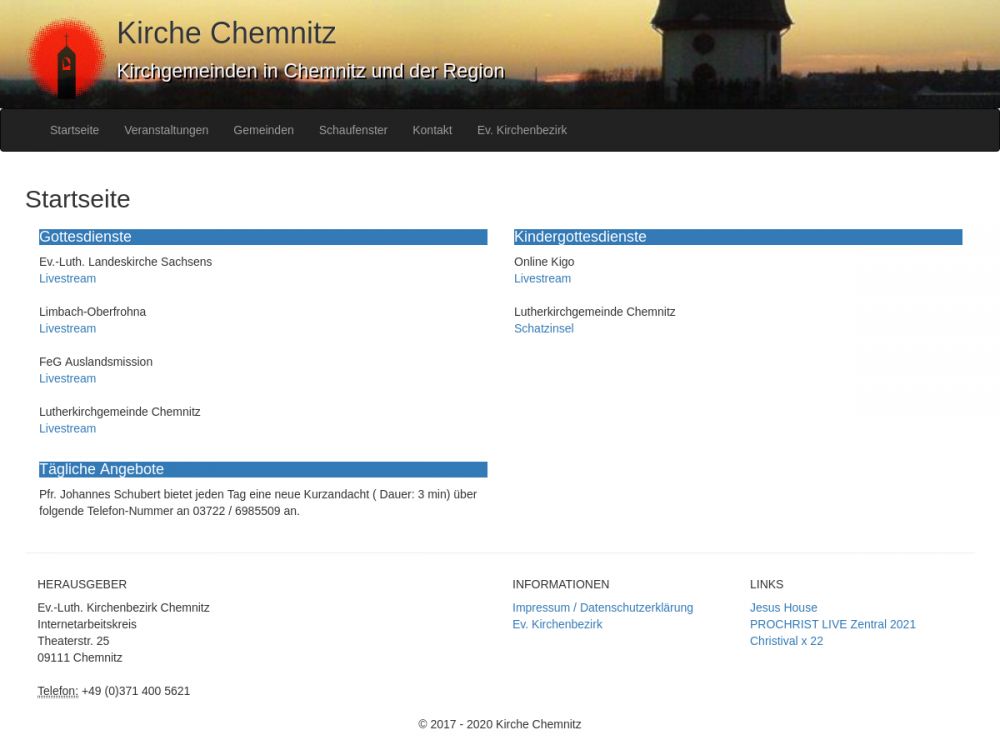Screen dimensions: 1000x750
Task: Follow the Christival x 22 link
Action: [786, 641]
